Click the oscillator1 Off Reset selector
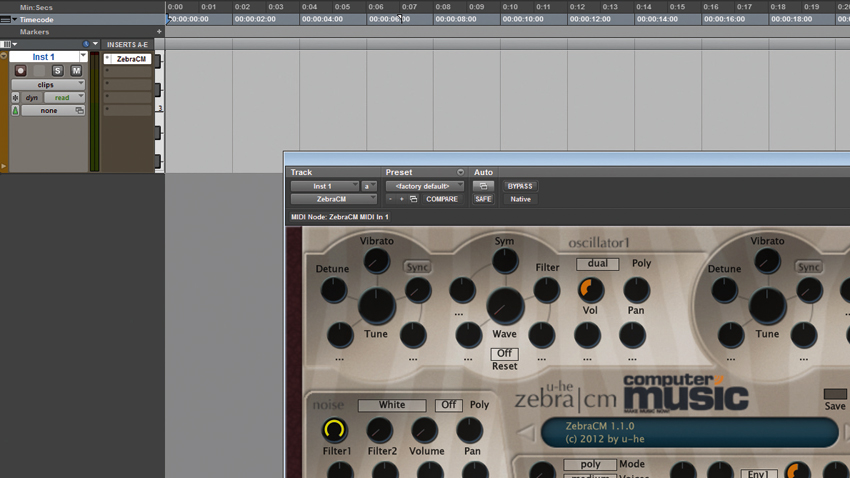 [504, 353]
